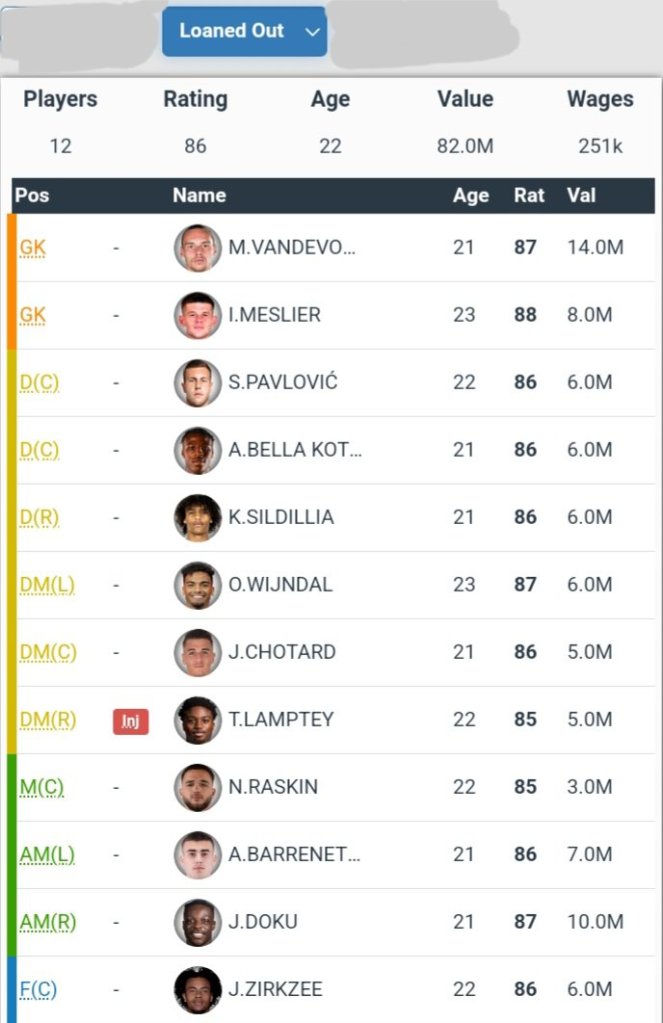
Task: Open N.RASKIN player name link
Action: pos(273,787)
